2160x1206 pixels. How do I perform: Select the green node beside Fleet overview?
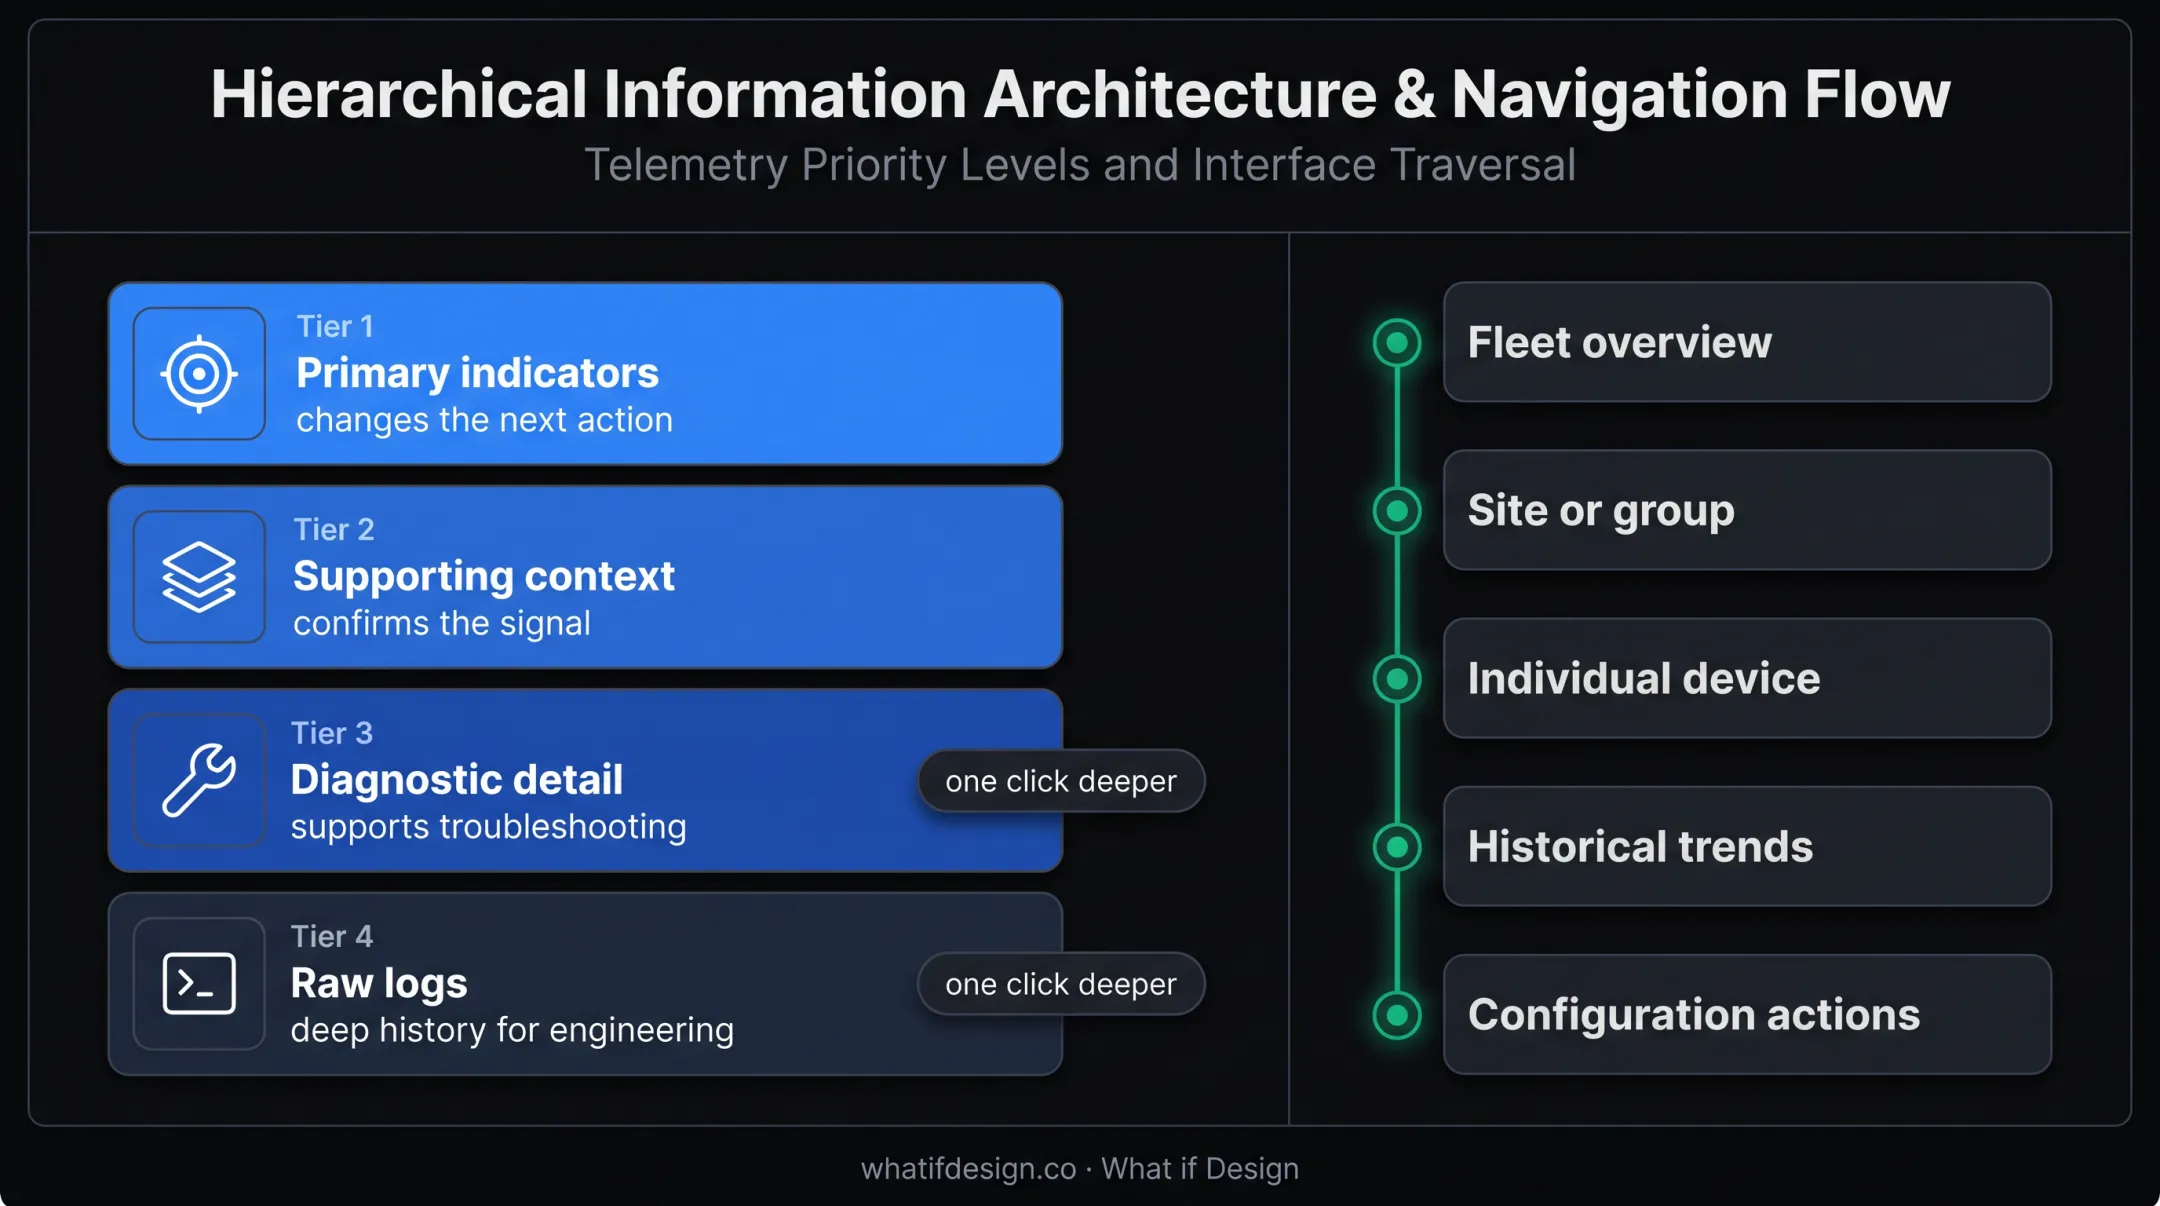pos(1397,343)
